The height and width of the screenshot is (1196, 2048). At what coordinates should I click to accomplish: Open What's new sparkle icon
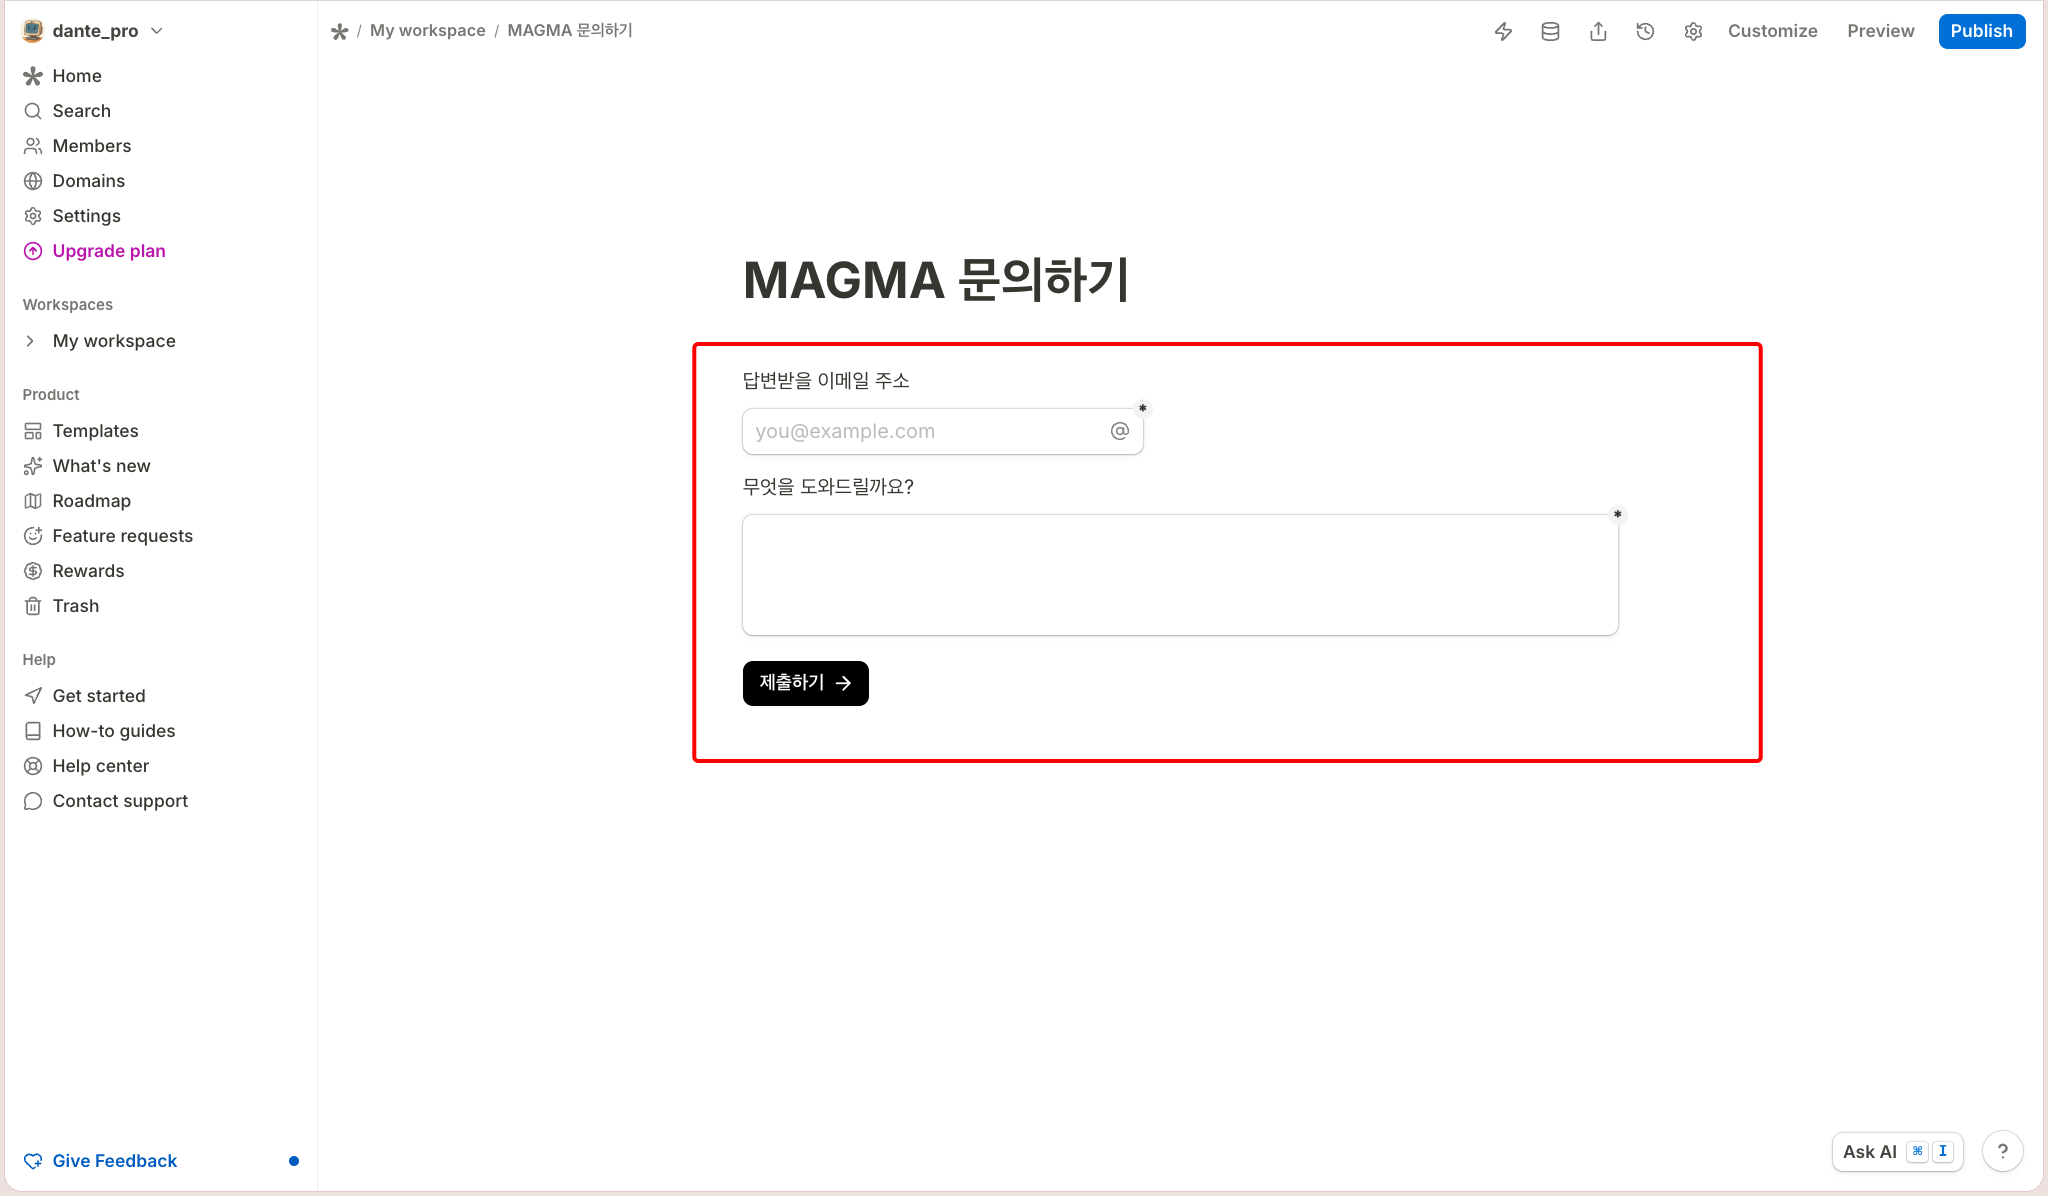pyautogui.click(x=33, y=466)
